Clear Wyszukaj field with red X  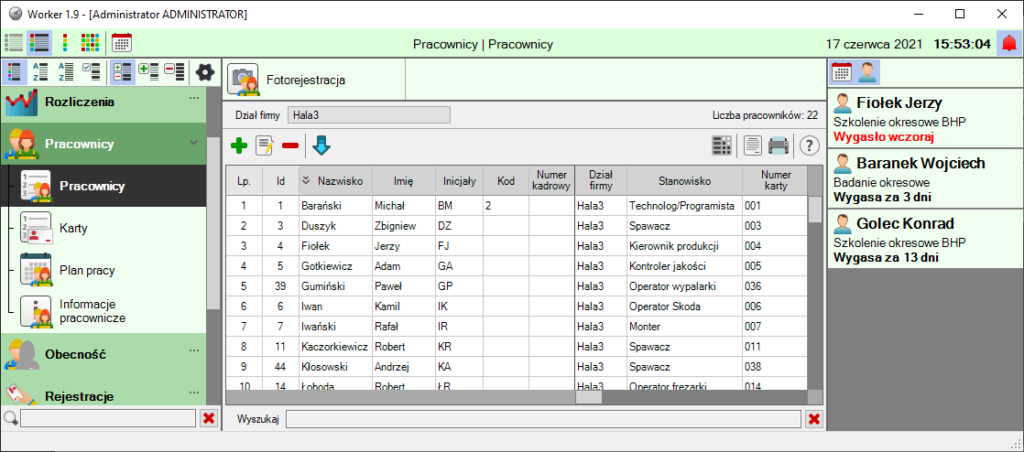coord(814,419)
